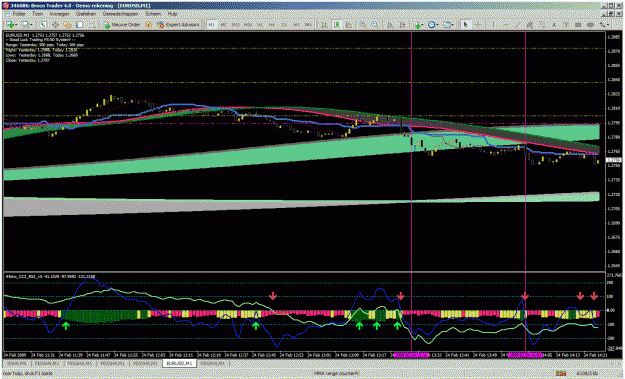Image resolution: width=625 pixels, height=379 pixels.
Task: Open the Invoegen menu
Action: pyautogui.click(x=59, y=14)
